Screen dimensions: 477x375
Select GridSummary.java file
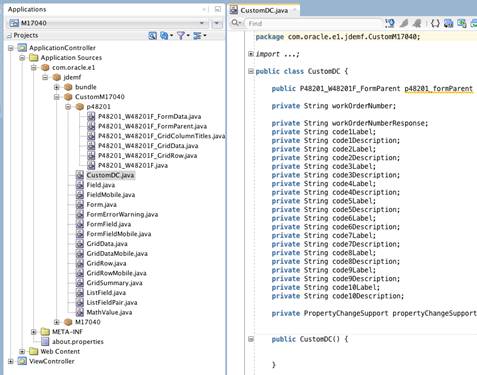click(114, 283)
